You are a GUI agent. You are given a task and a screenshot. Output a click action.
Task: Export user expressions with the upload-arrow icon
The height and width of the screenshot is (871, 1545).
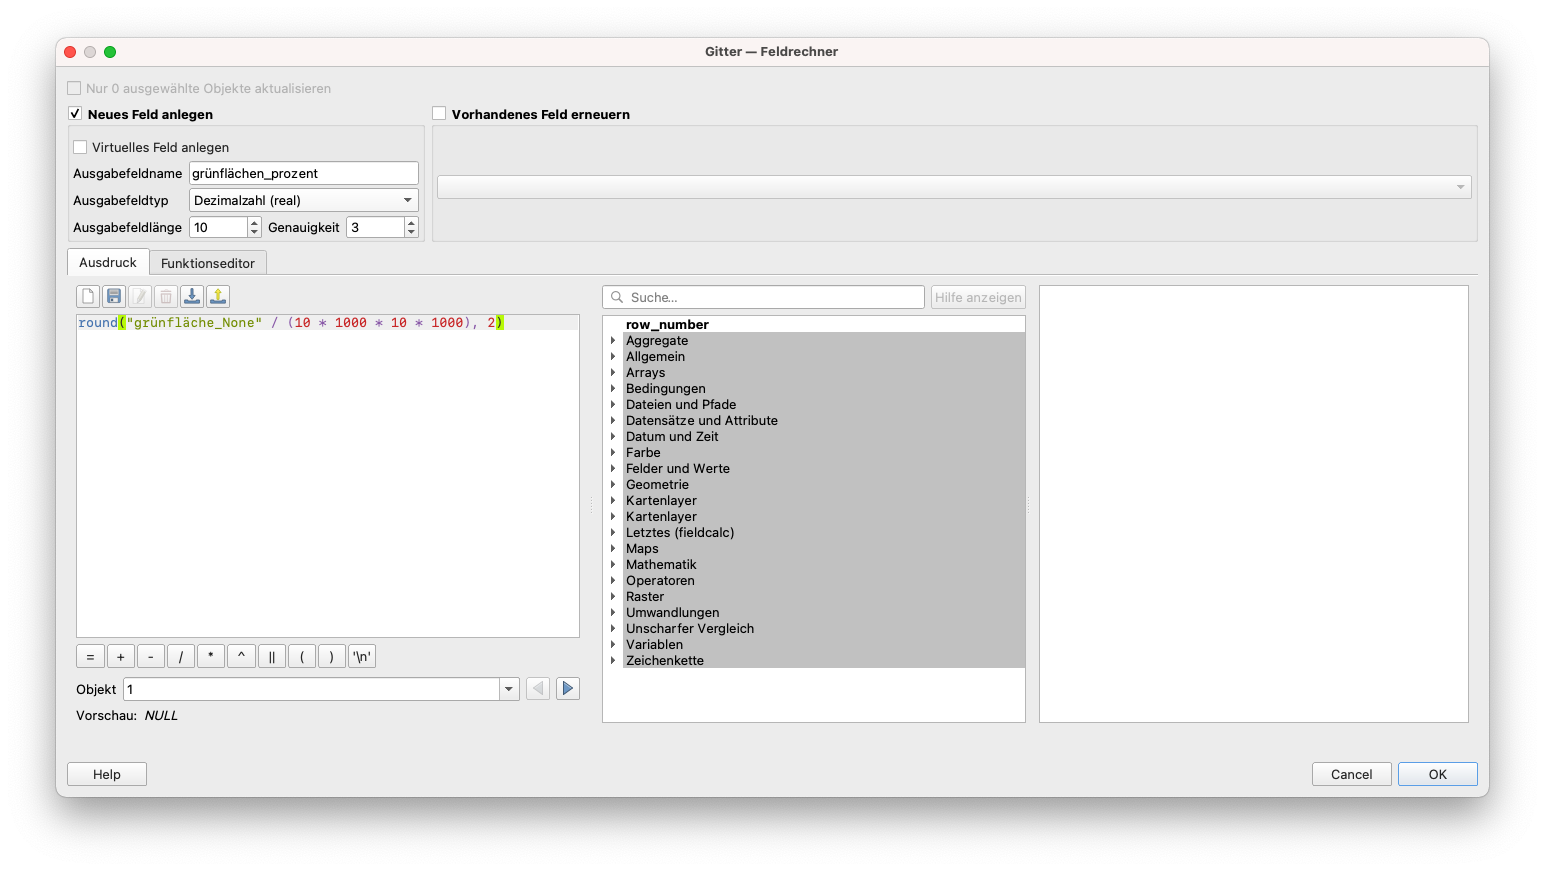218,296
